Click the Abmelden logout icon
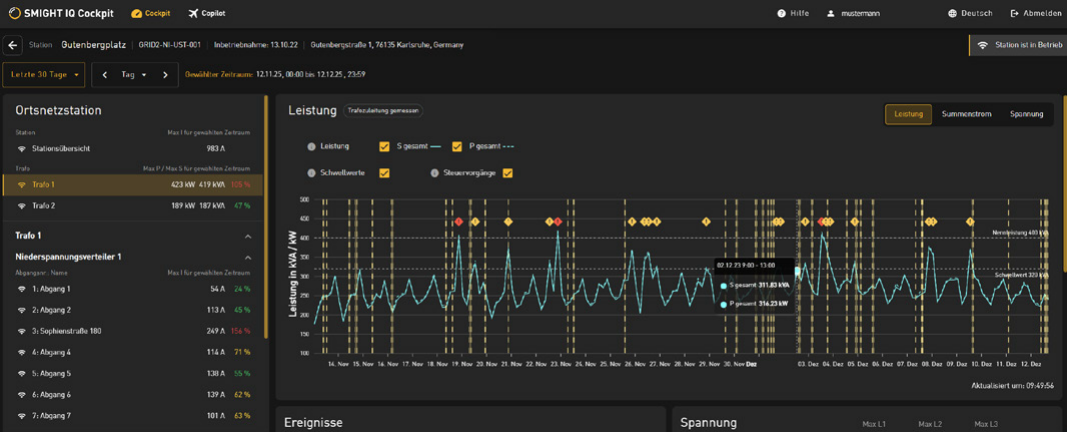1067x432 pixels. tap(1015, 14)
